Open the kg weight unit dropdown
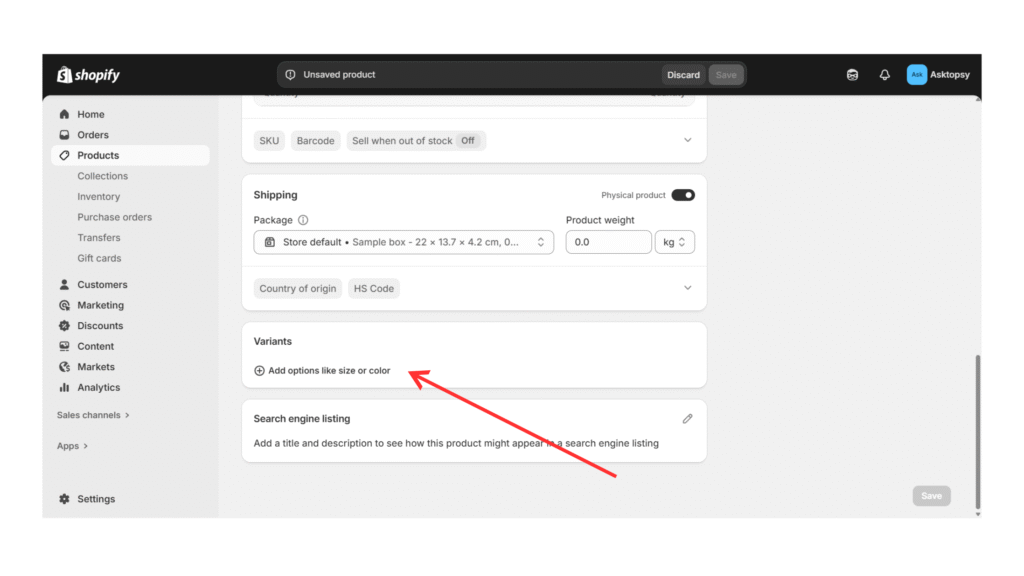1024x576 pixels. click(674, 242)
